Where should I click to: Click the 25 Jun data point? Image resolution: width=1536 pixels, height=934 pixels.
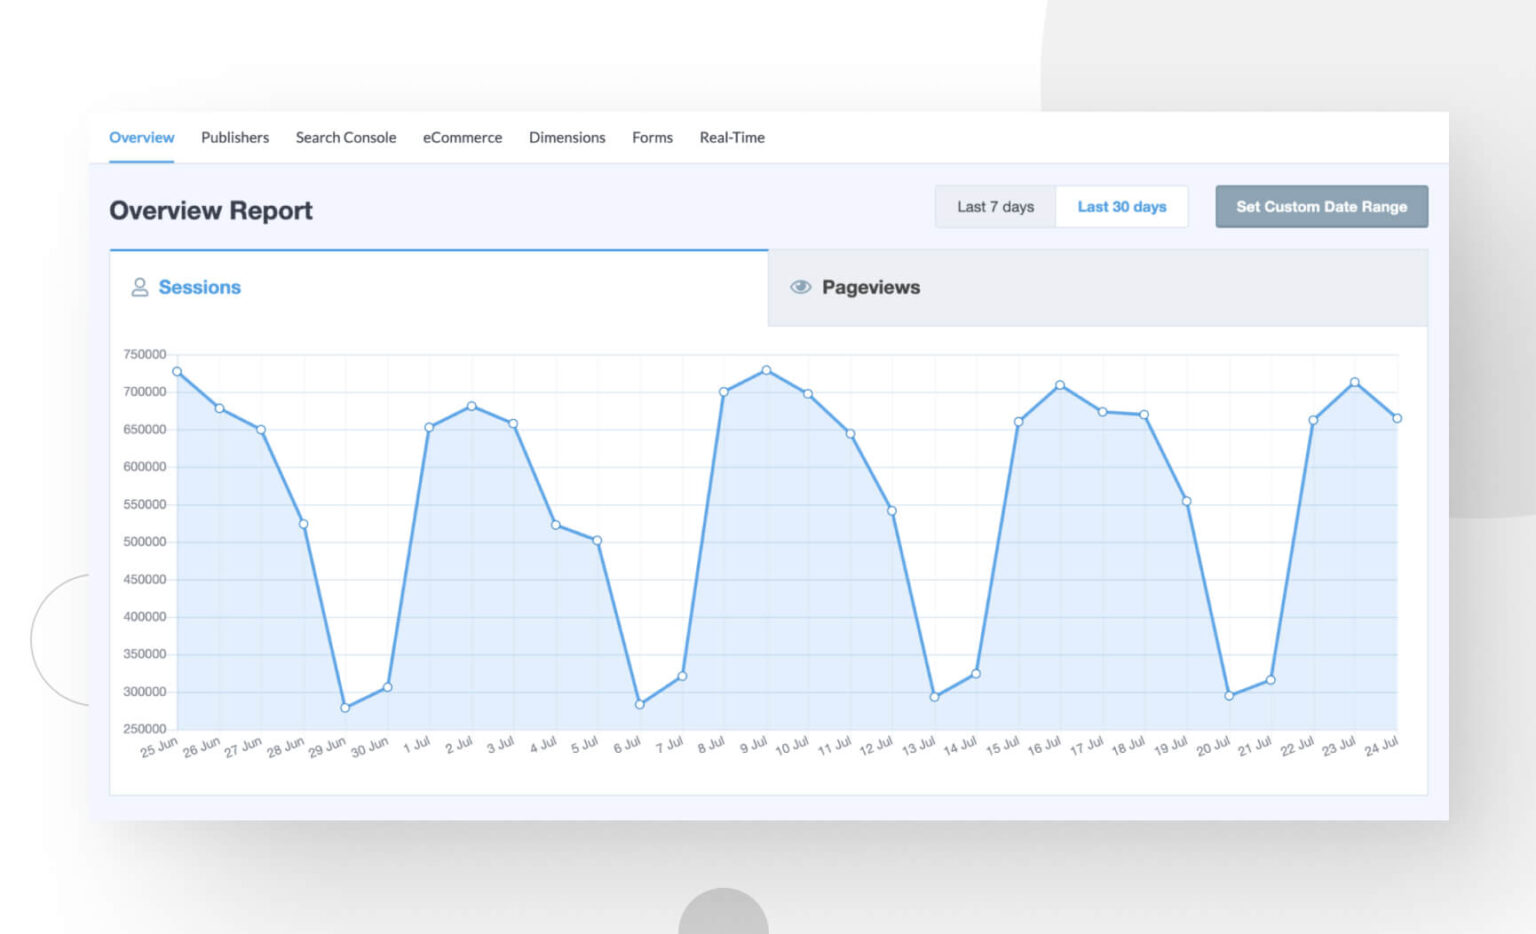click(x=175, y=371)
